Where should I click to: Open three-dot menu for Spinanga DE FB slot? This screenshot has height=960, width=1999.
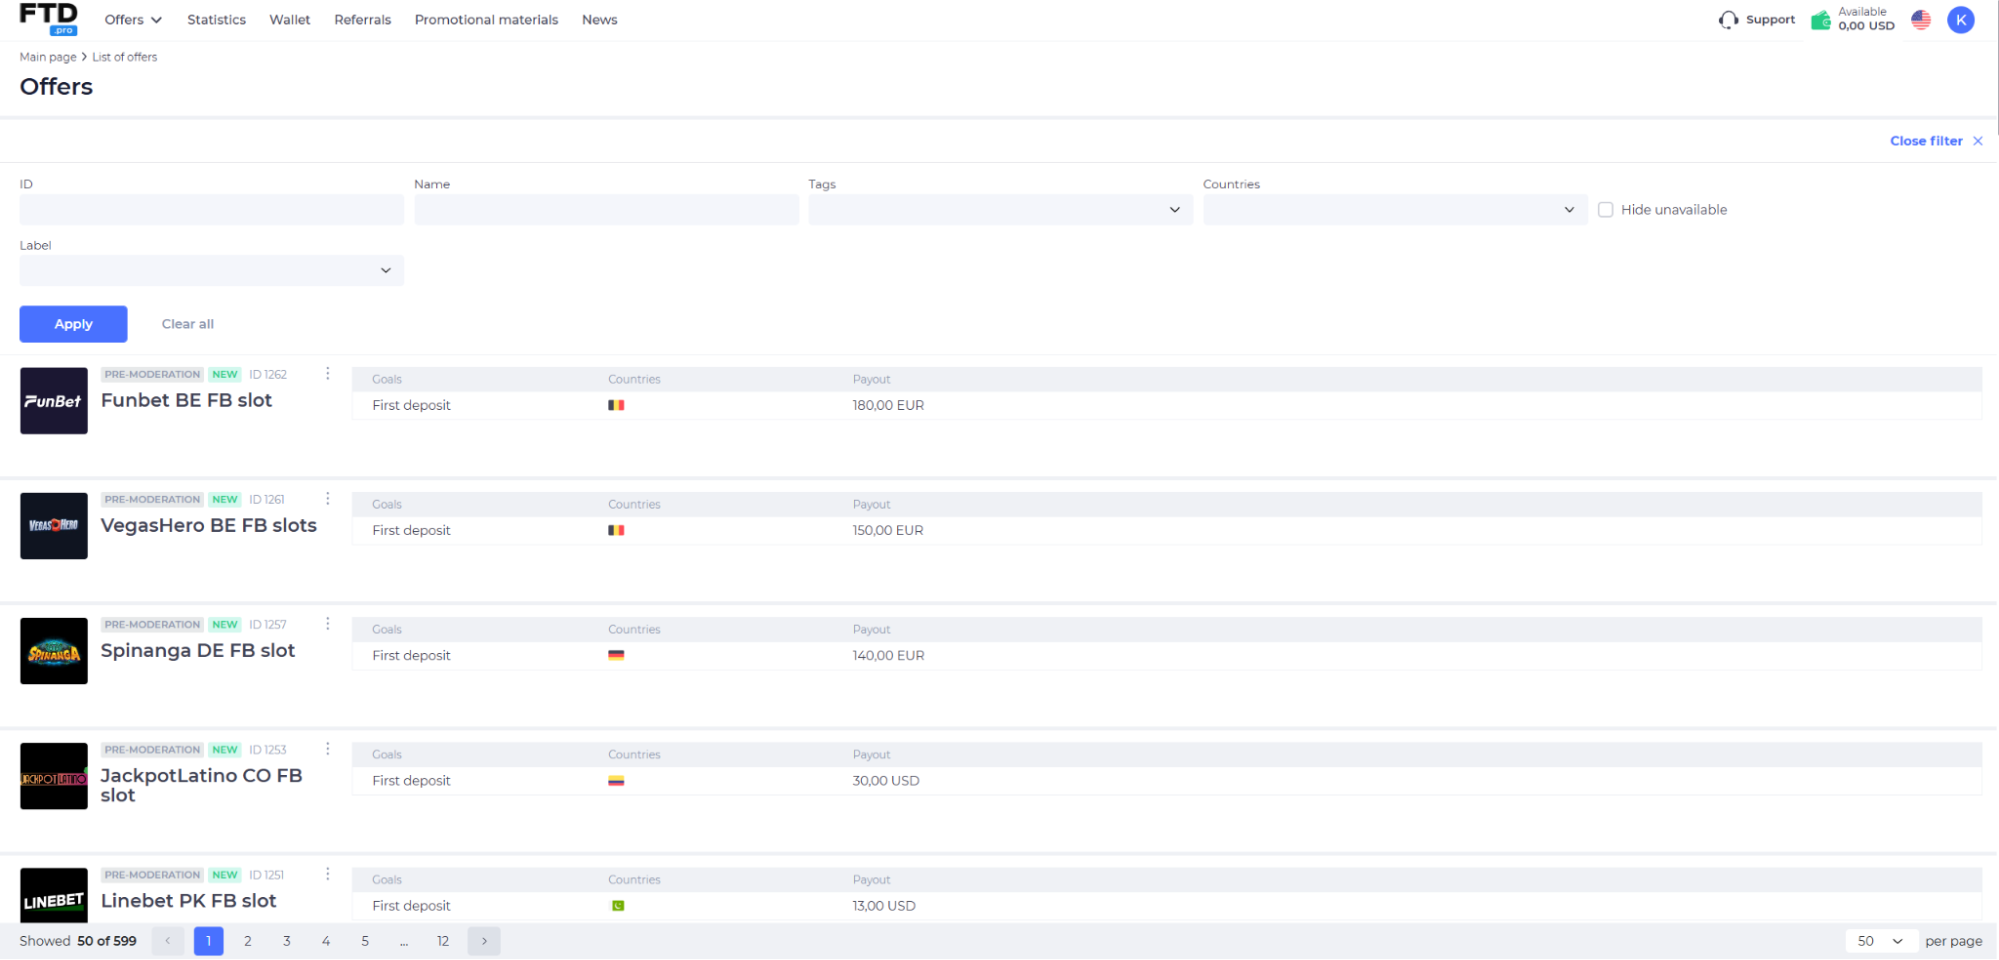328,624
